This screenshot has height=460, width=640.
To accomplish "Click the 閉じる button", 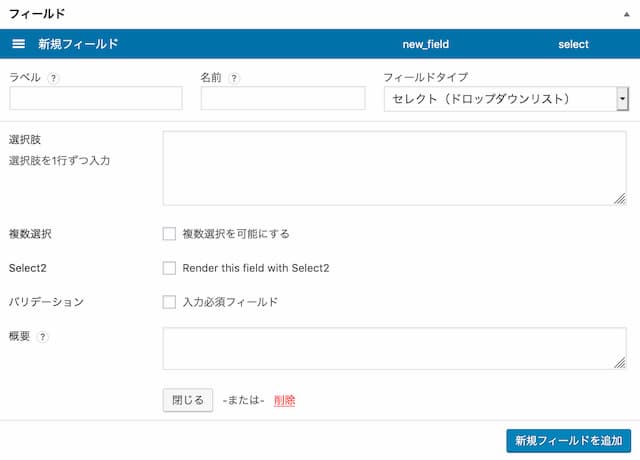I will 188,400.
